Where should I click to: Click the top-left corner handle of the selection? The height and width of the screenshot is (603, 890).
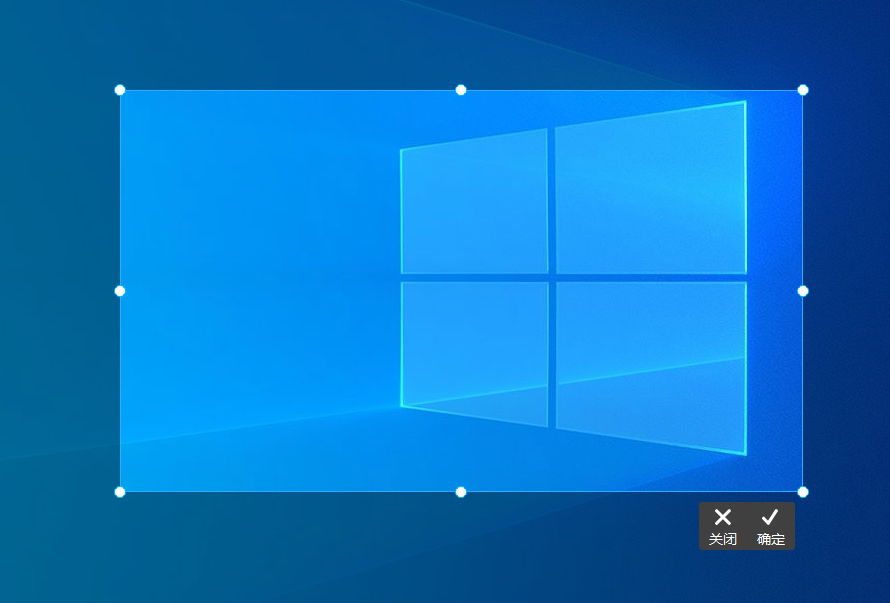click(x=120, y=90)
